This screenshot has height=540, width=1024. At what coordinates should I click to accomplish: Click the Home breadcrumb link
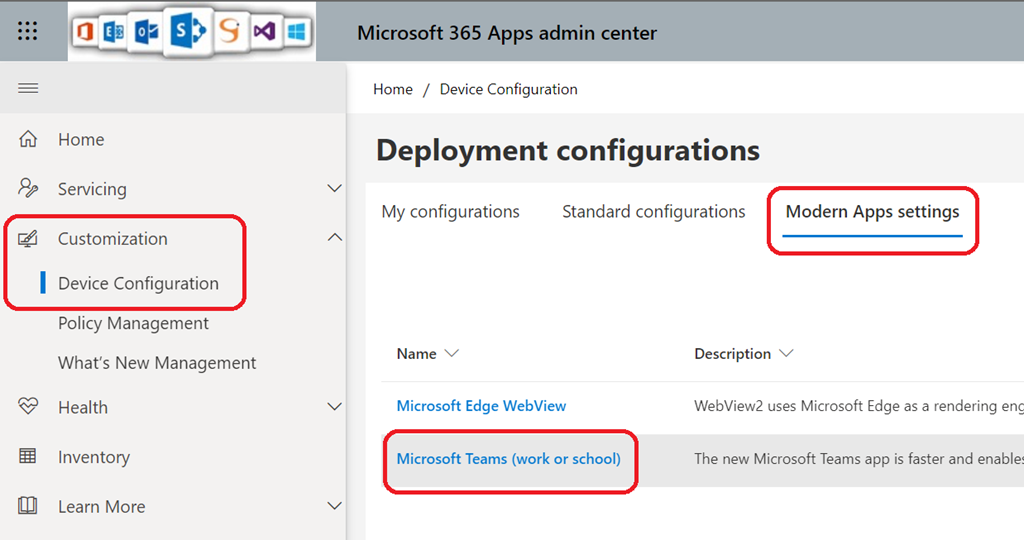click(x=392, y=89)
